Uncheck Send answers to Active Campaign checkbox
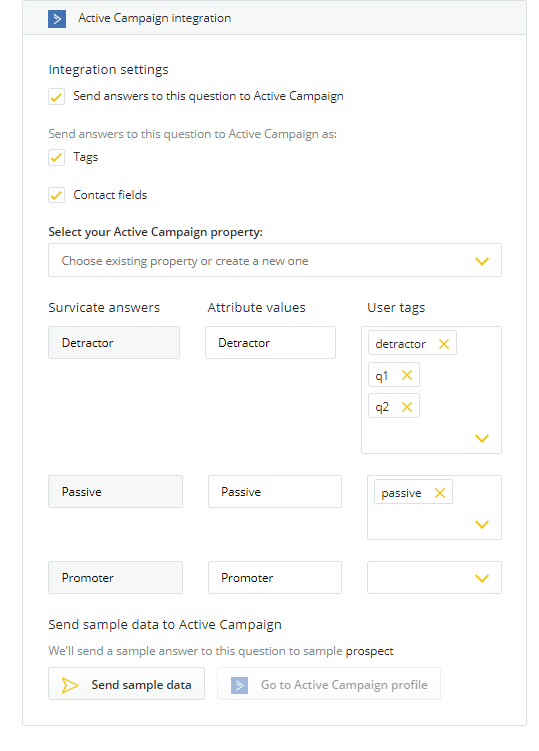 tap(57, 96)
